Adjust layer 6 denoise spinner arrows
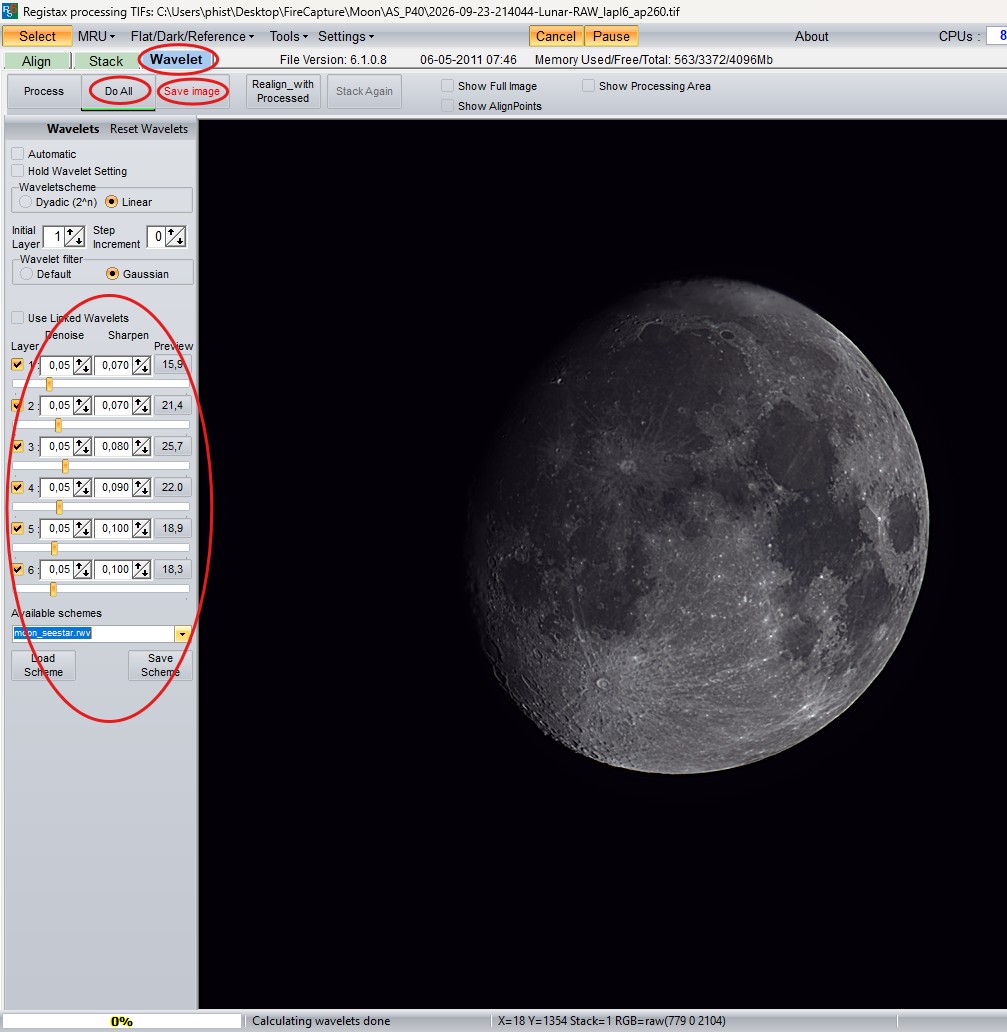Image resolution: width=1007 pixels, height=1032 pixels. pos(82,569)
